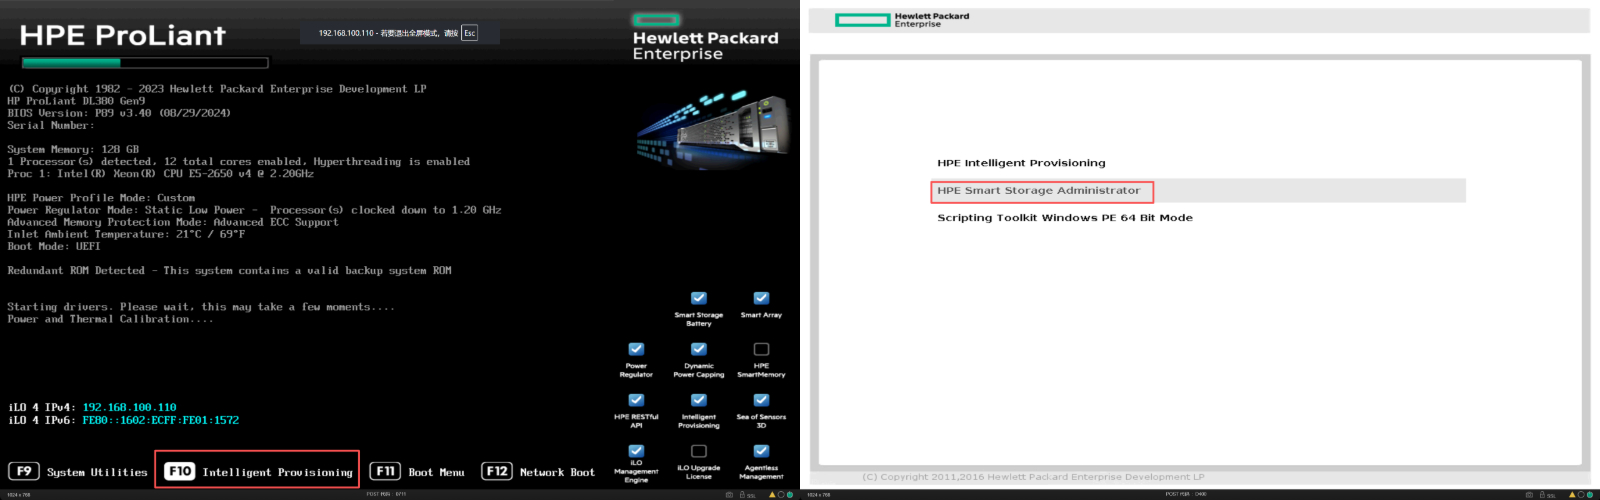
Task: Toggle the Smart Array checkbox
Action: [x=761, y=298]
